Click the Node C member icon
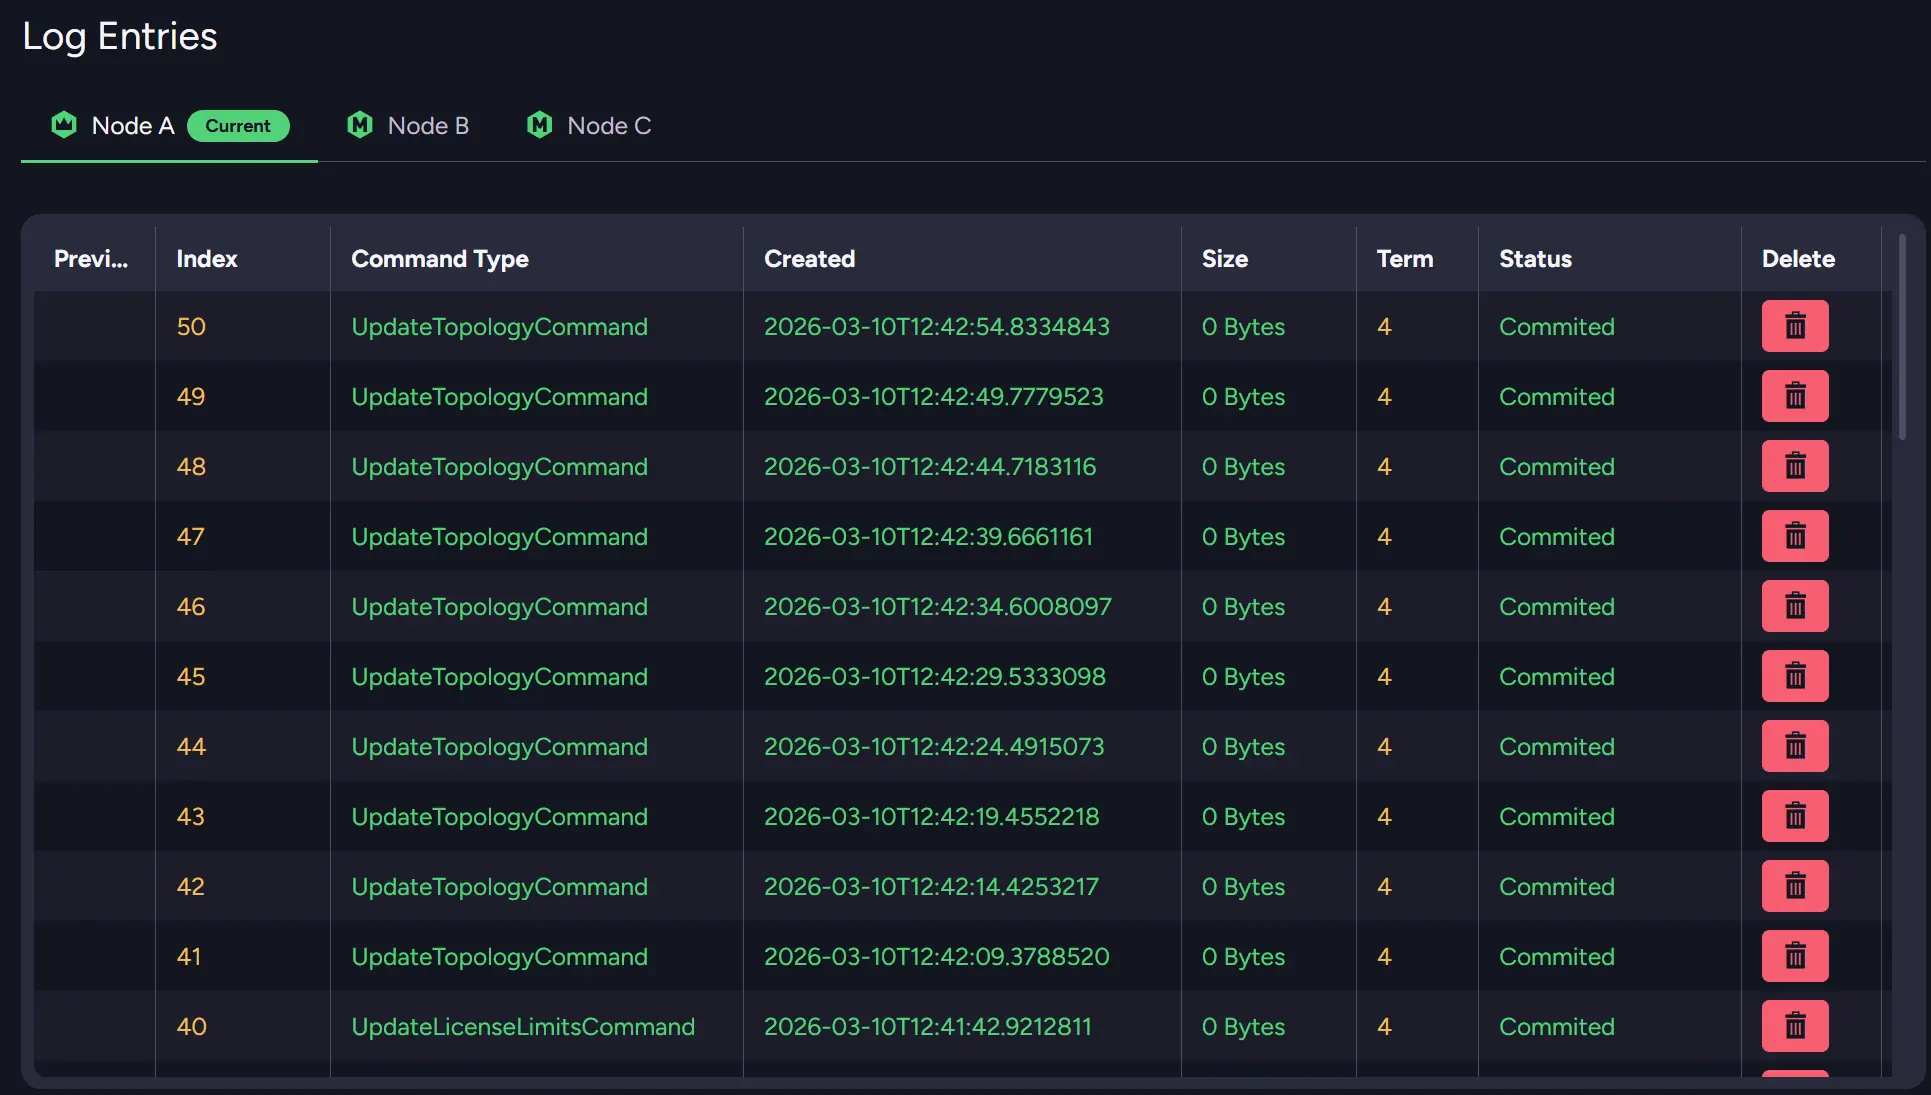This screenshot has height=1095, width=1931. 540,125
